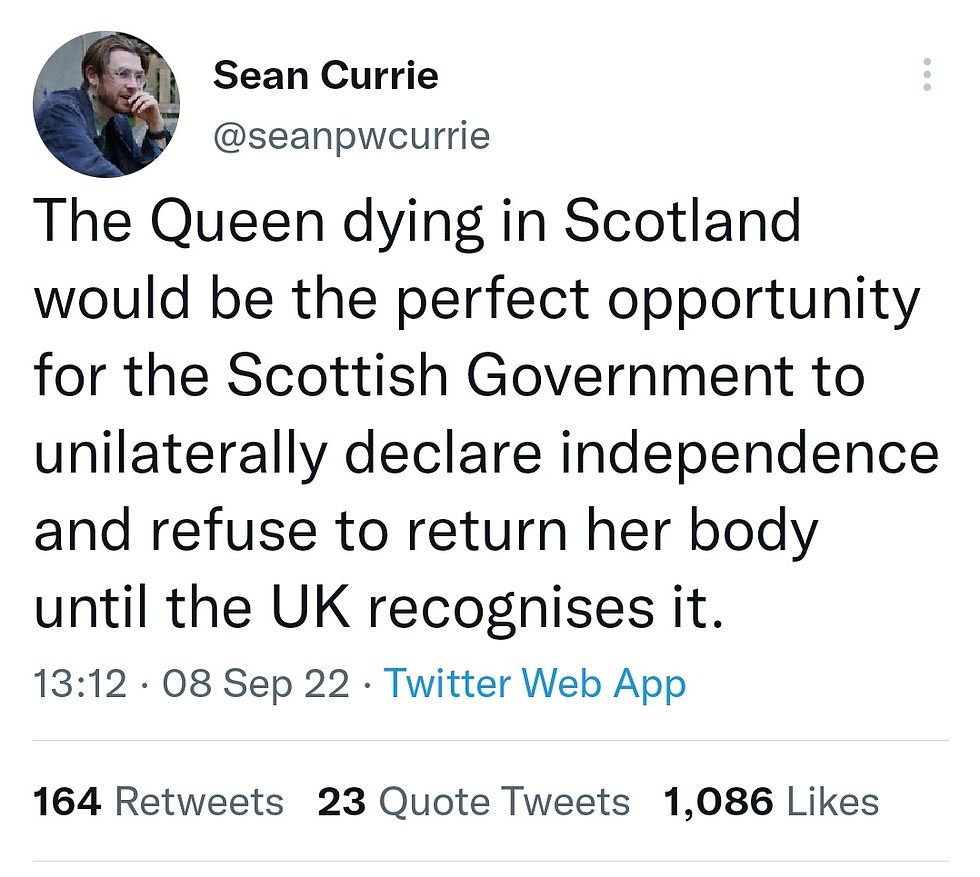Image resolution: width=980 pixels, height=877 pixels.
Task: Visit the @seanpwcurrie handle
Action: [x=351, y=135]
